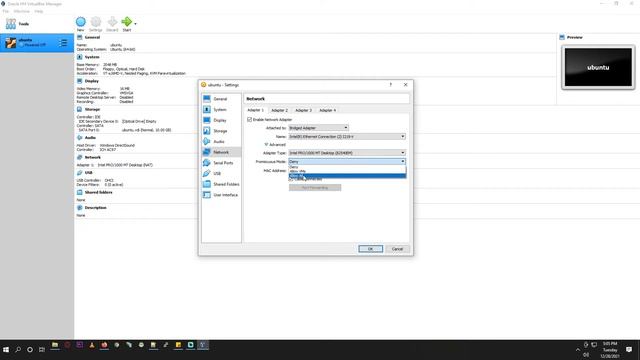Close the Promiscuous Mode combo box
Viewport: 640px width, 360px height.
(347, 162)
